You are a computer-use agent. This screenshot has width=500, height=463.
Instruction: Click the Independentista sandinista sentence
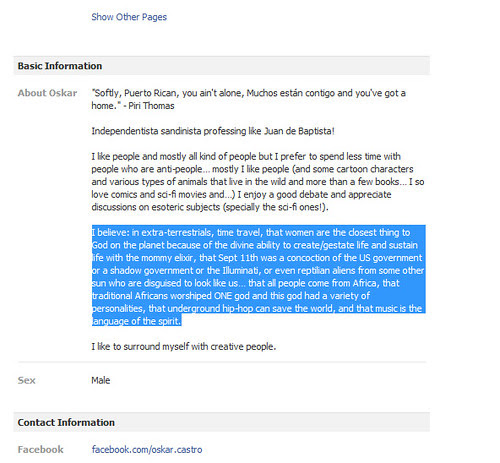pos(213,131)
